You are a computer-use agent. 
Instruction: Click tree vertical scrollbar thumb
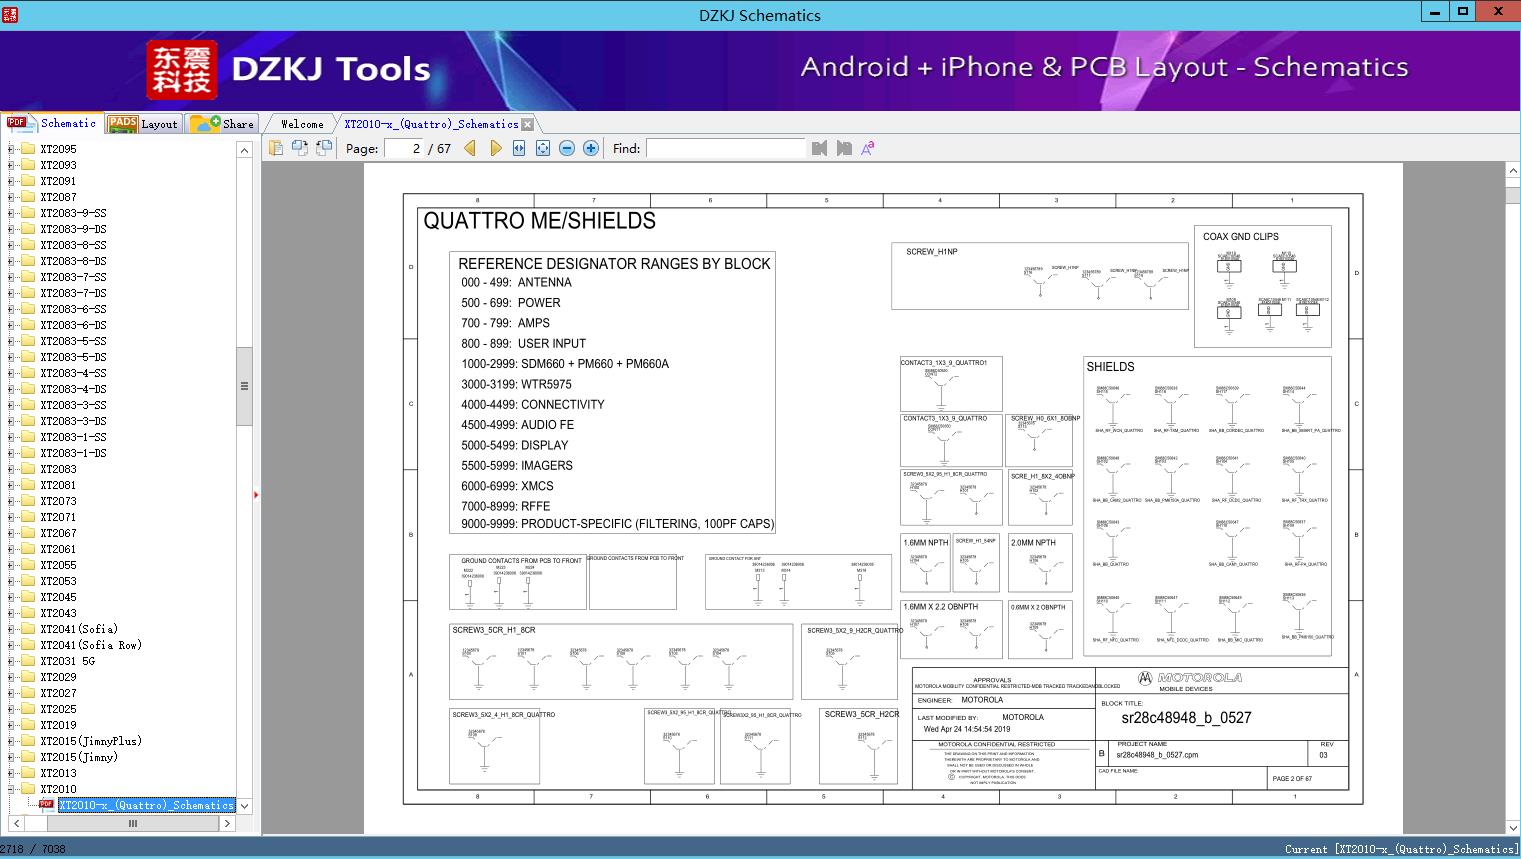pyautogui.click(x=244, y=386)
